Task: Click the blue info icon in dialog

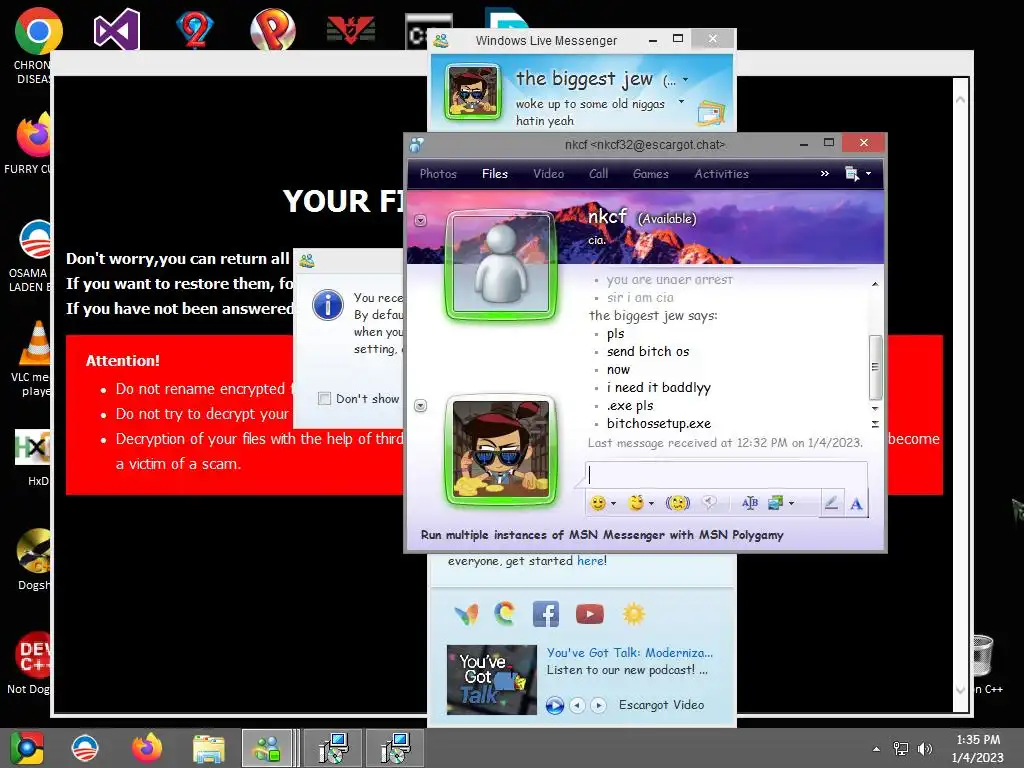Action: coord(328,305)
